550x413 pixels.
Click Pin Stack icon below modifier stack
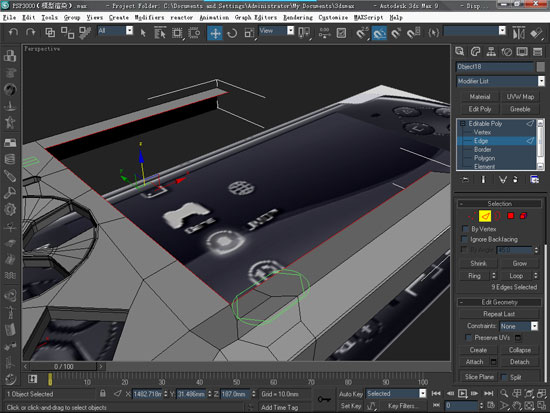pos(465,180)
